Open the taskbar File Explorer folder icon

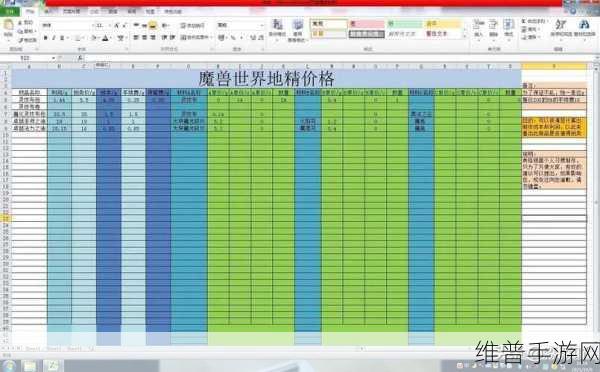pos(30,366)
